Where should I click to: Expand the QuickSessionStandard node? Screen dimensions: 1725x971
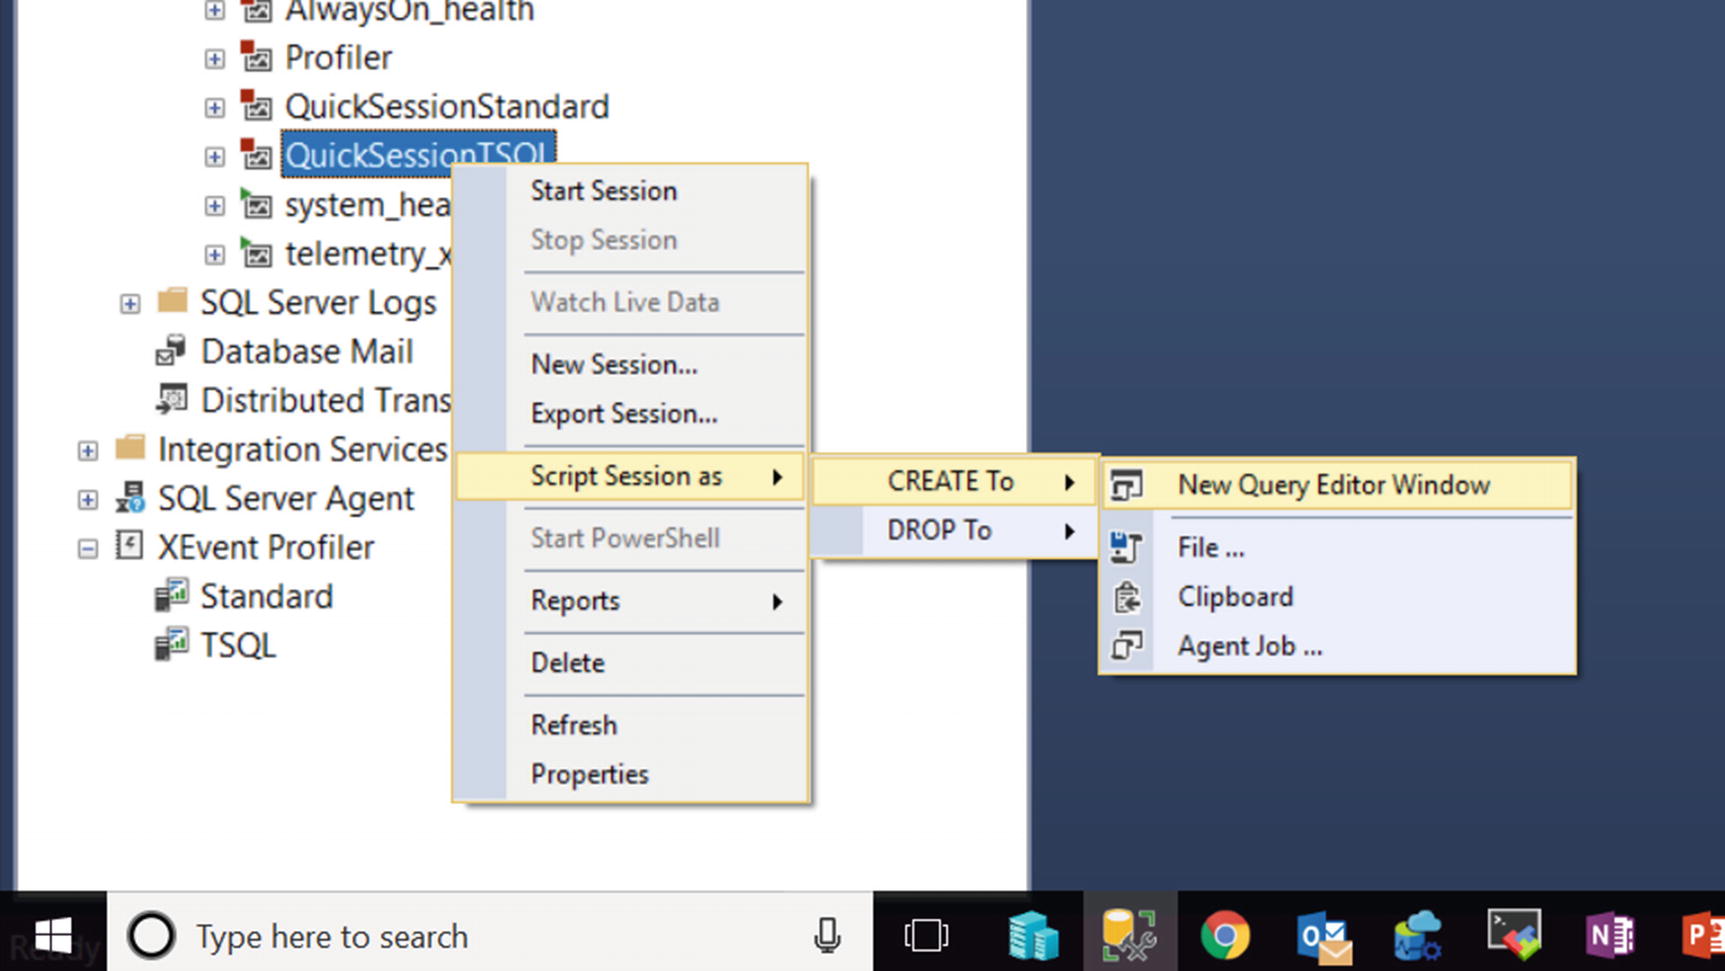214,107
